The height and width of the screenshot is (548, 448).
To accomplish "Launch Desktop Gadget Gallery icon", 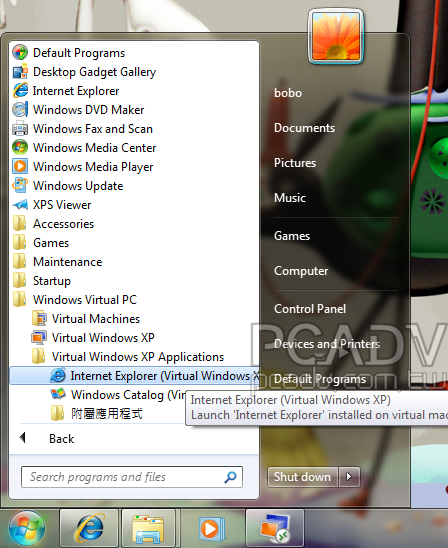I will point(20,72).
